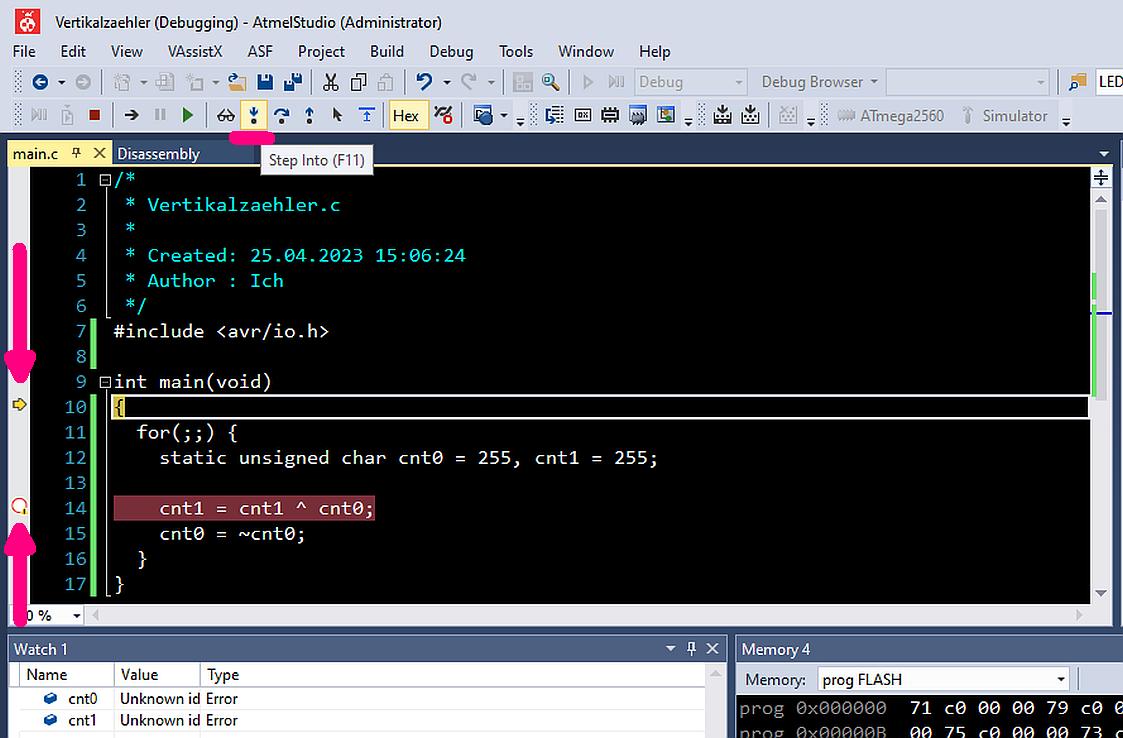Click the Run to Cursor pointer icon
The image size is (1123, 738).
[x=337, y=115]
